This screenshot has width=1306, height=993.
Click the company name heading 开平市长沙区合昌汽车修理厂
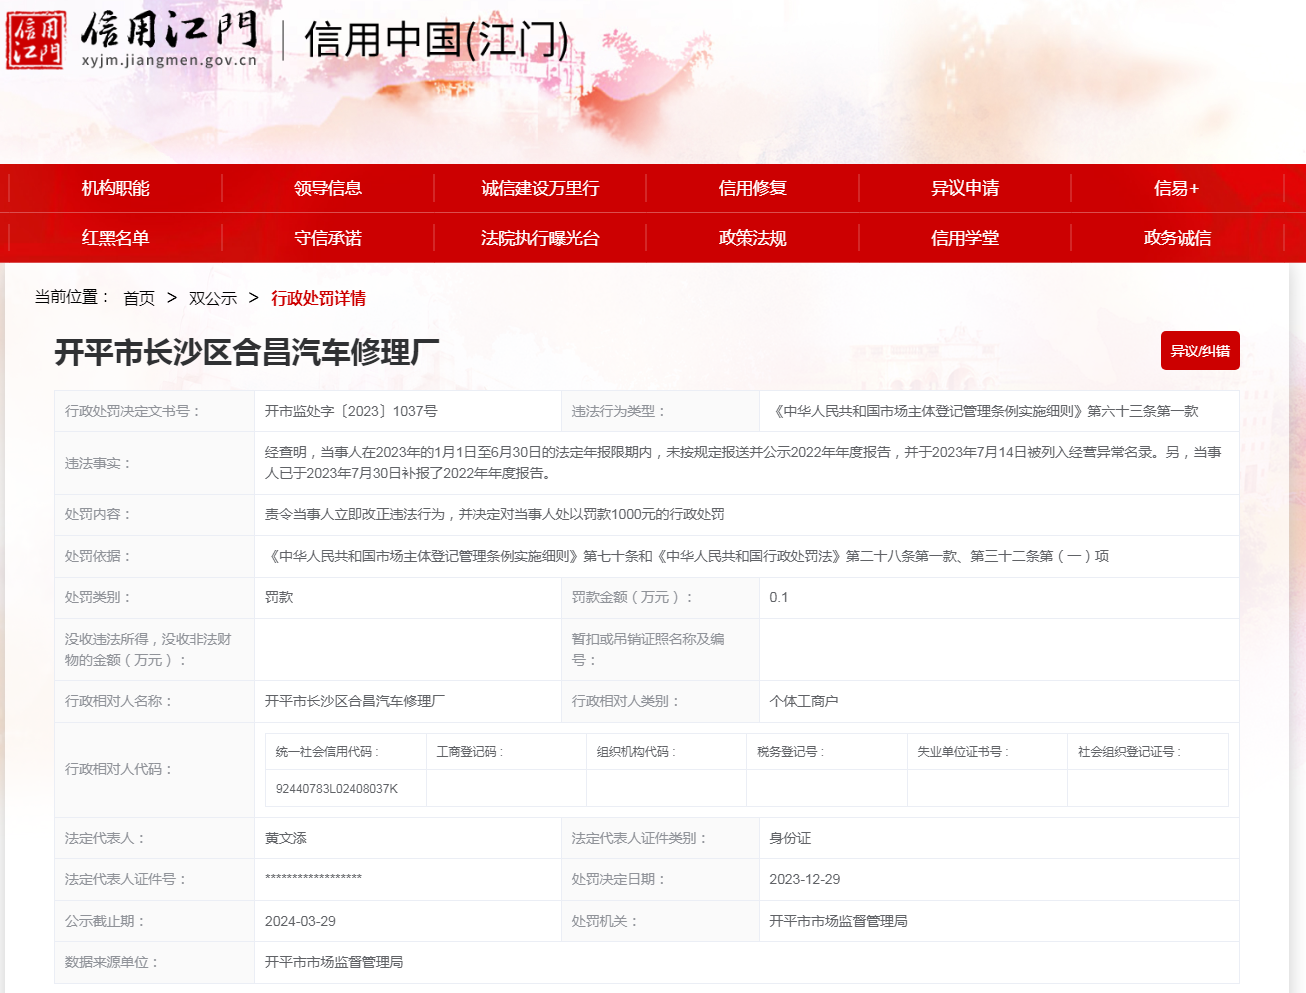[x=247, y=352]
